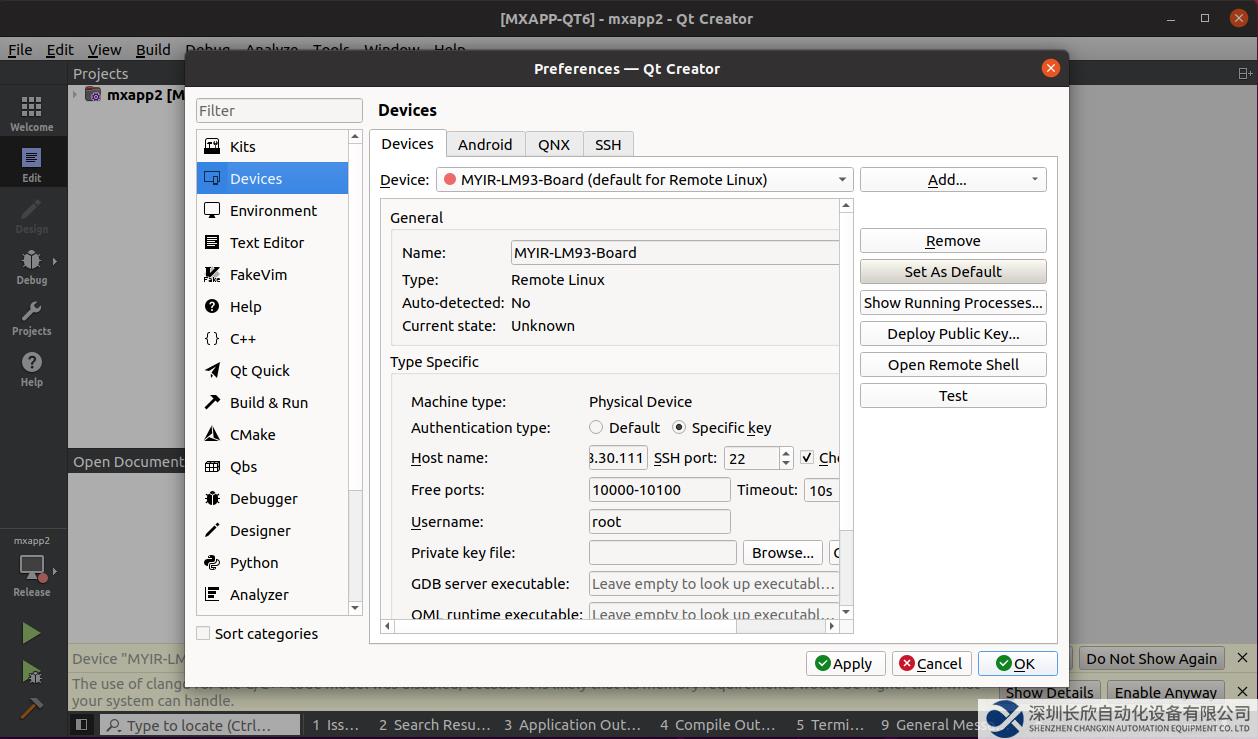This screenshot has width=1258, height=739.
Task: Switch to Welcome mode in Qt Creator sidebar
Action: (32, 113)
